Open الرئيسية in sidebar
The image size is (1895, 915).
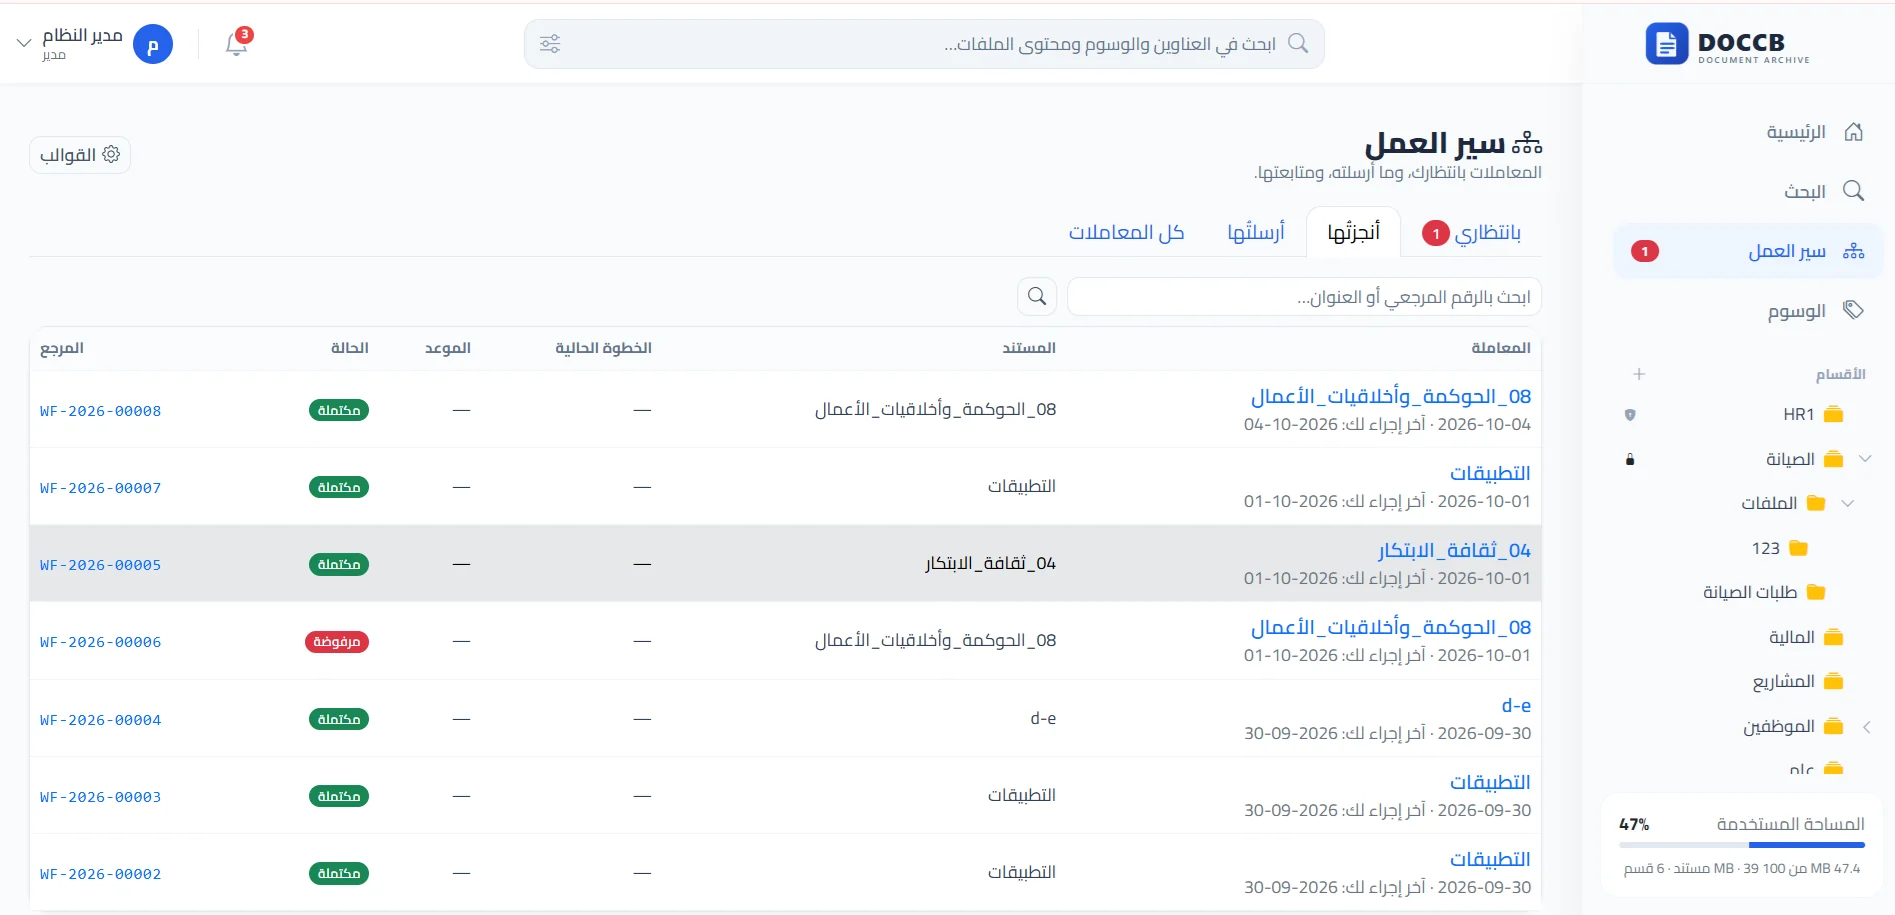coord(1749,132)
